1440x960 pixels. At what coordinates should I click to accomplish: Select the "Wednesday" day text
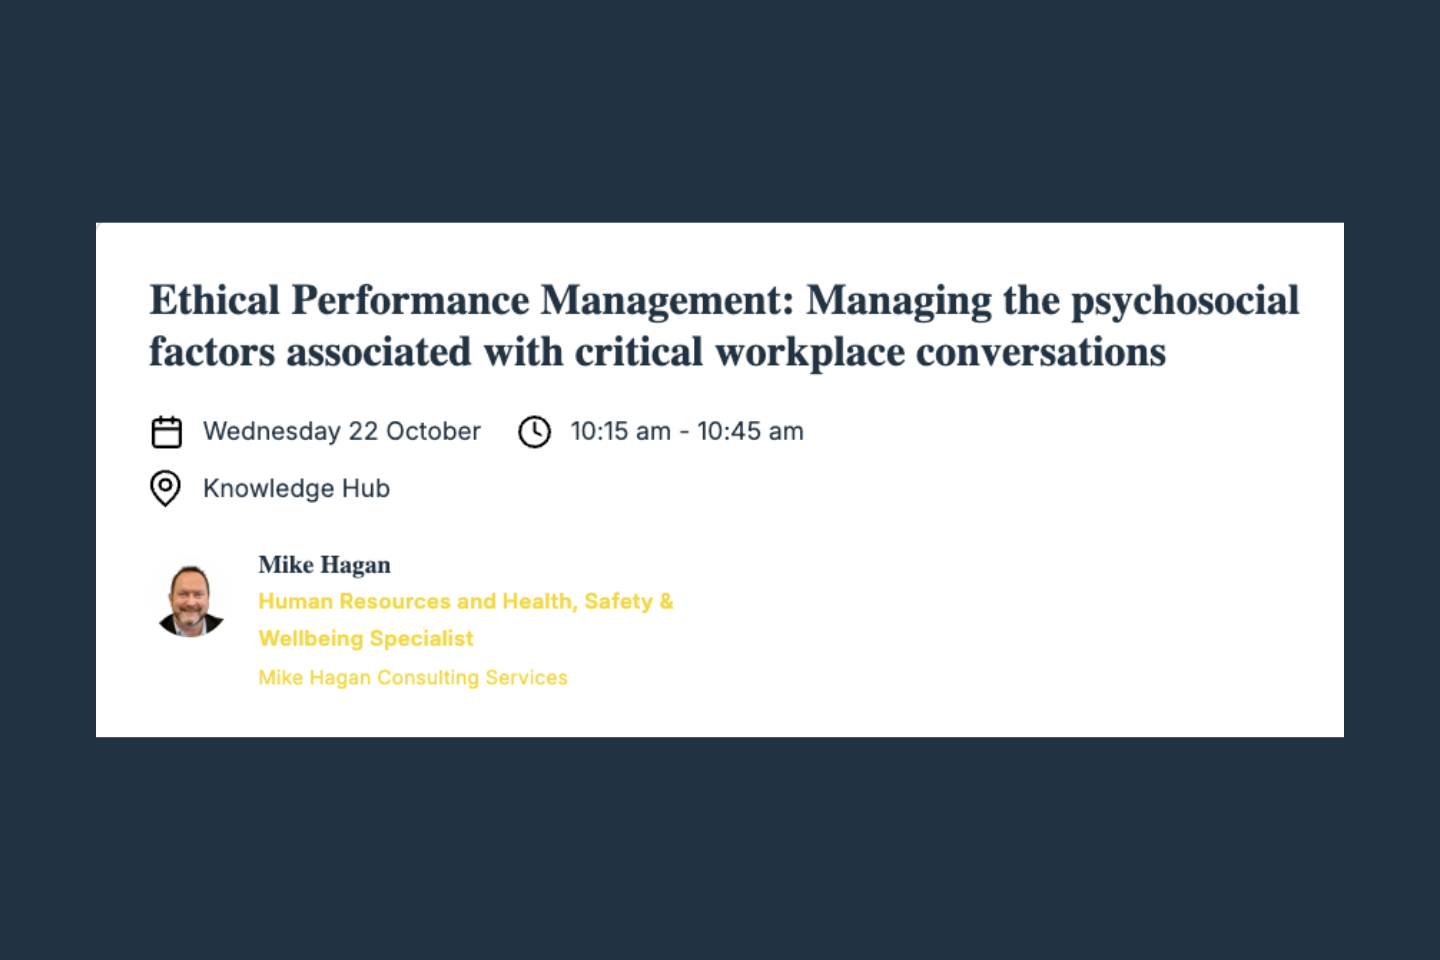272,432
